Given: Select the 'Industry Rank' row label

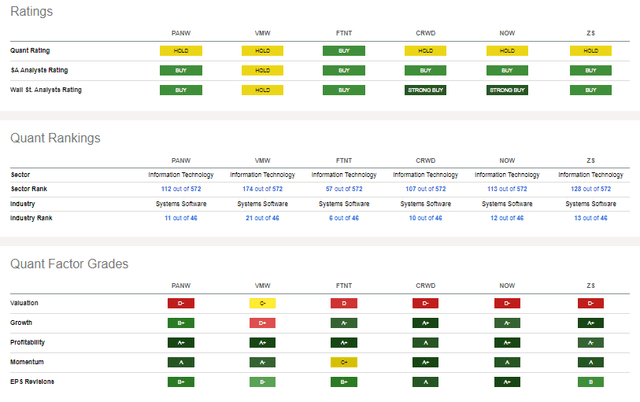Looking at the screenshot, I should click(31, 218).
